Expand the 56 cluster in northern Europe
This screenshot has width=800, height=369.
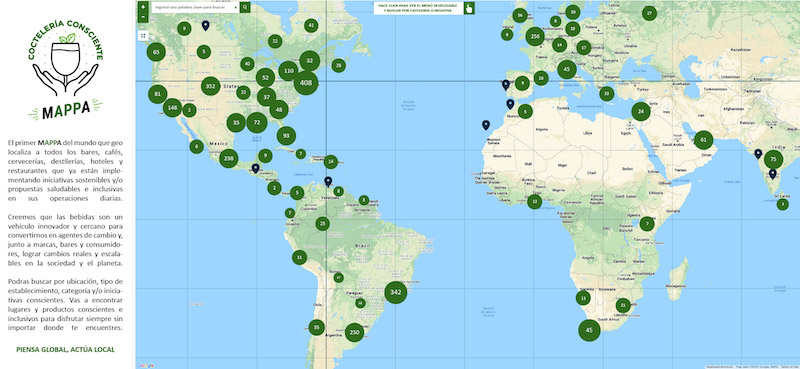pyautogui.click(x=520, y=15)
